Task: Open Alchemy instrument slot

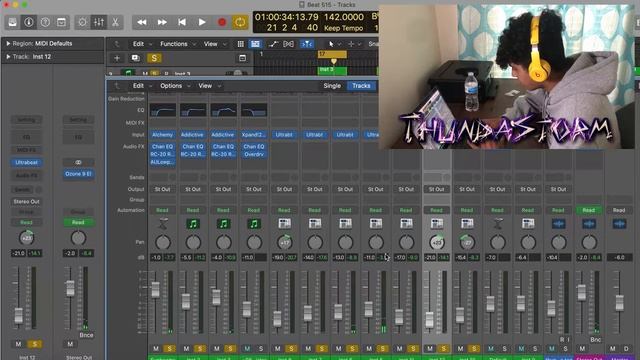Action: 162,135
